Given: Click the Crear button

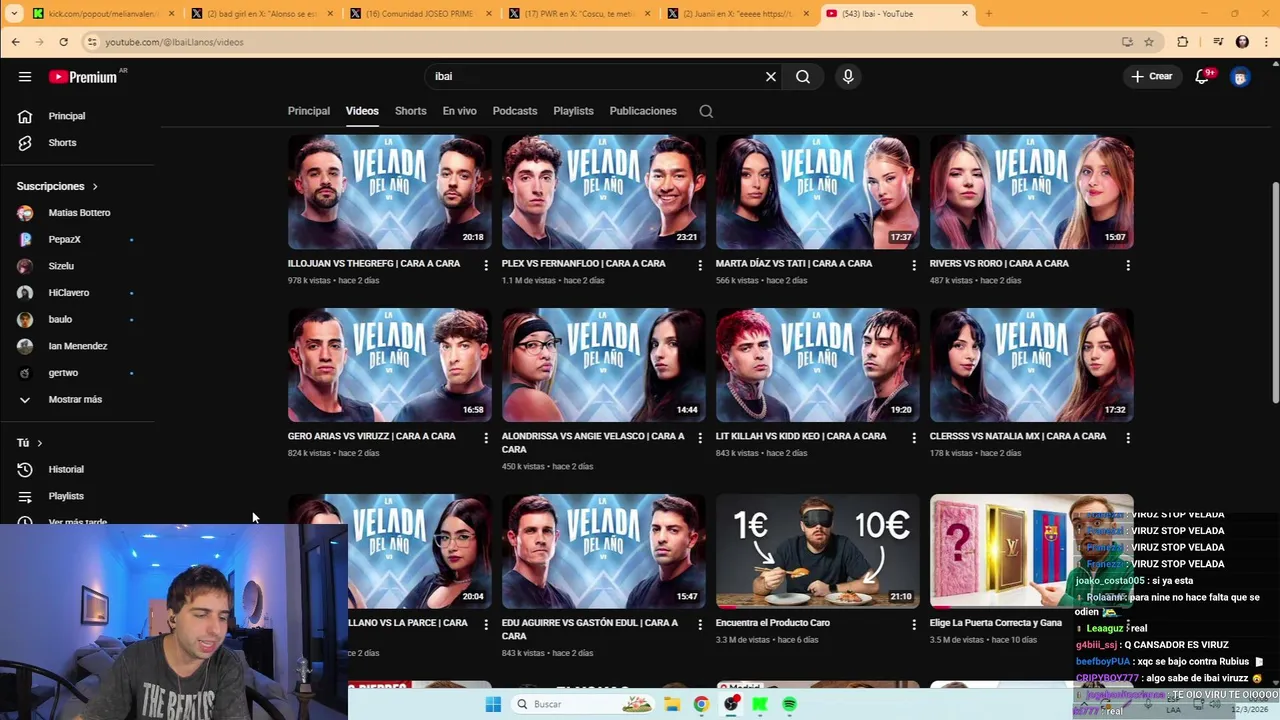Looking at the screenshot, I should tap(1152, 76).
